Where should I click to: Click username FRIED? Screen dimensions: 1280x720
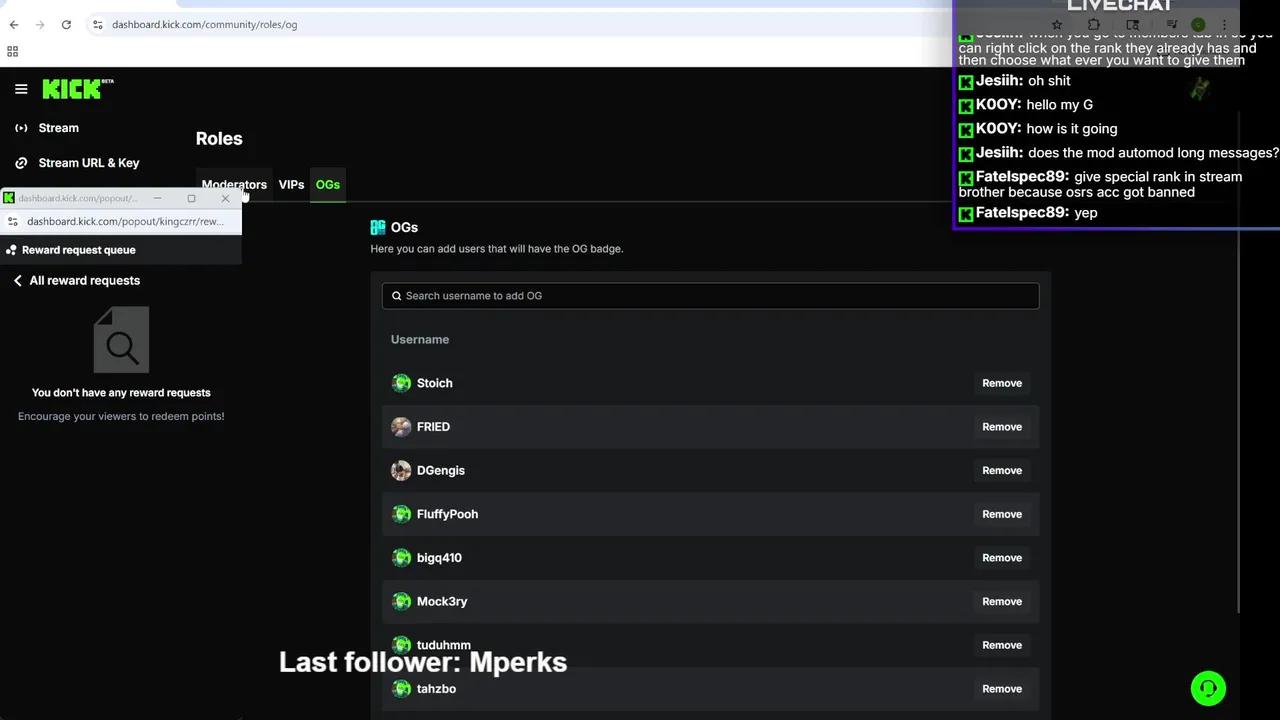point(433,427)
